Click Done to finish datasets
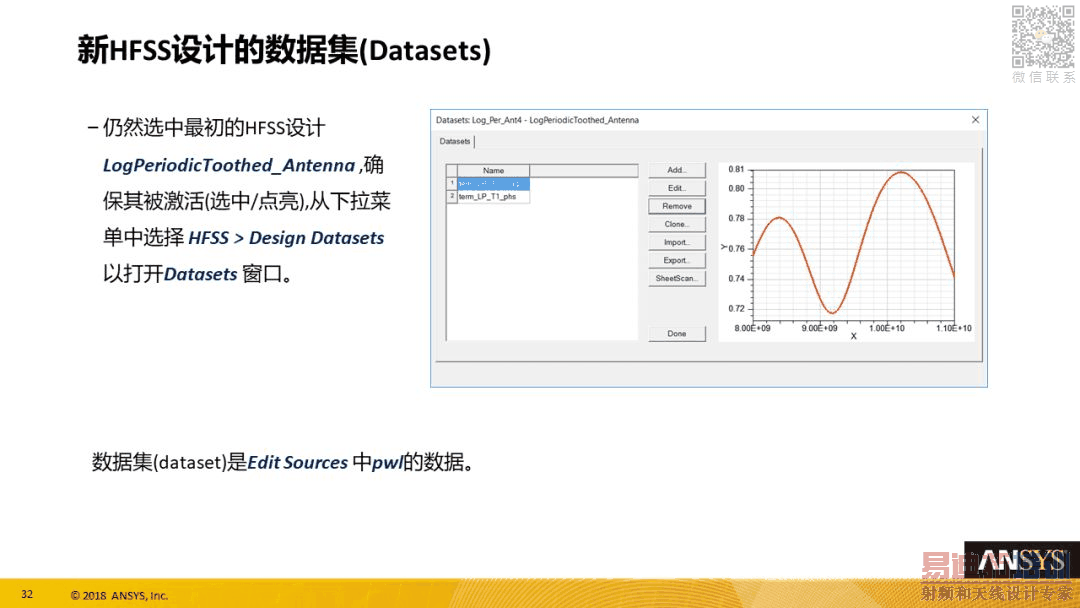Screen dimensions: 1080x608 [x=676, y=333]
